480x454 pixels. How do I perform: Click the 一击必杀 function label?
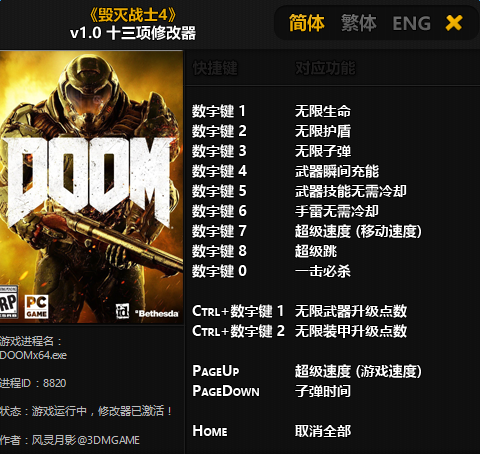[323, 271]
